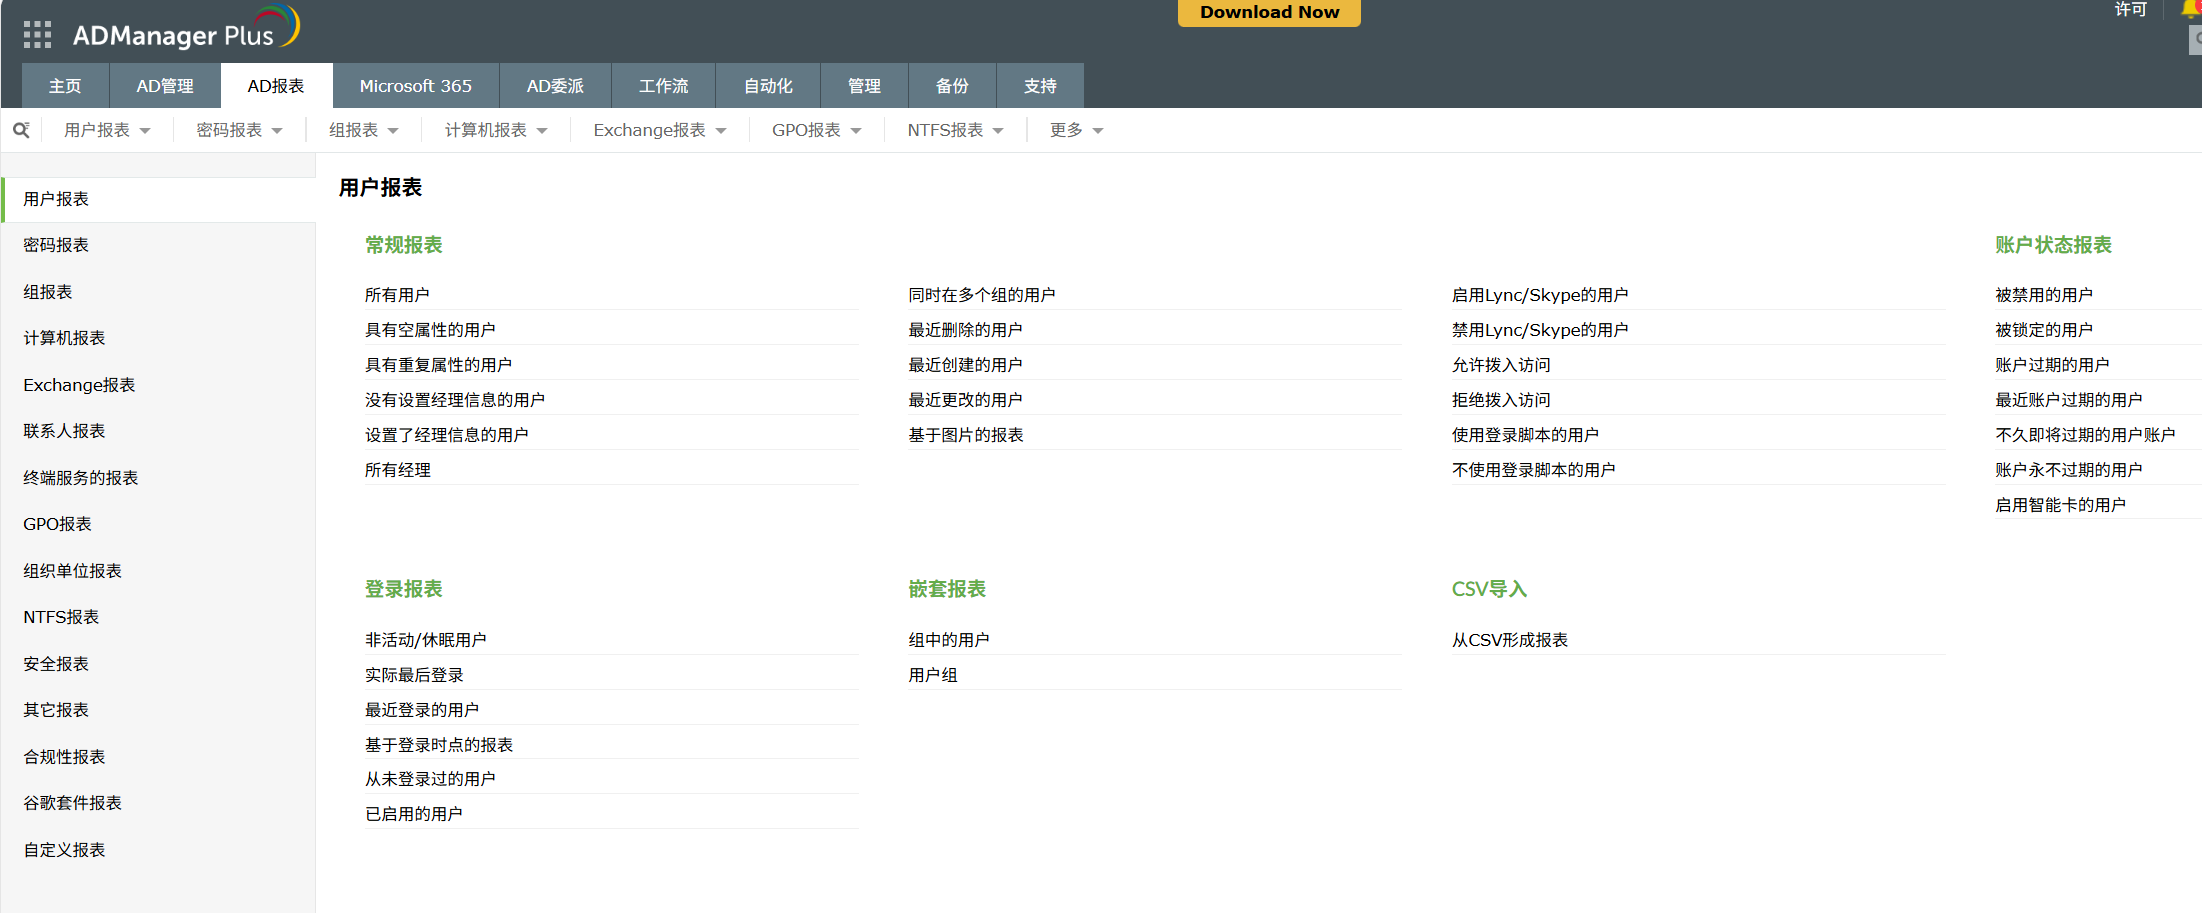Open the apps grid menu icon
This screenshot has height=913, width=2202.
tap(37, 33)
